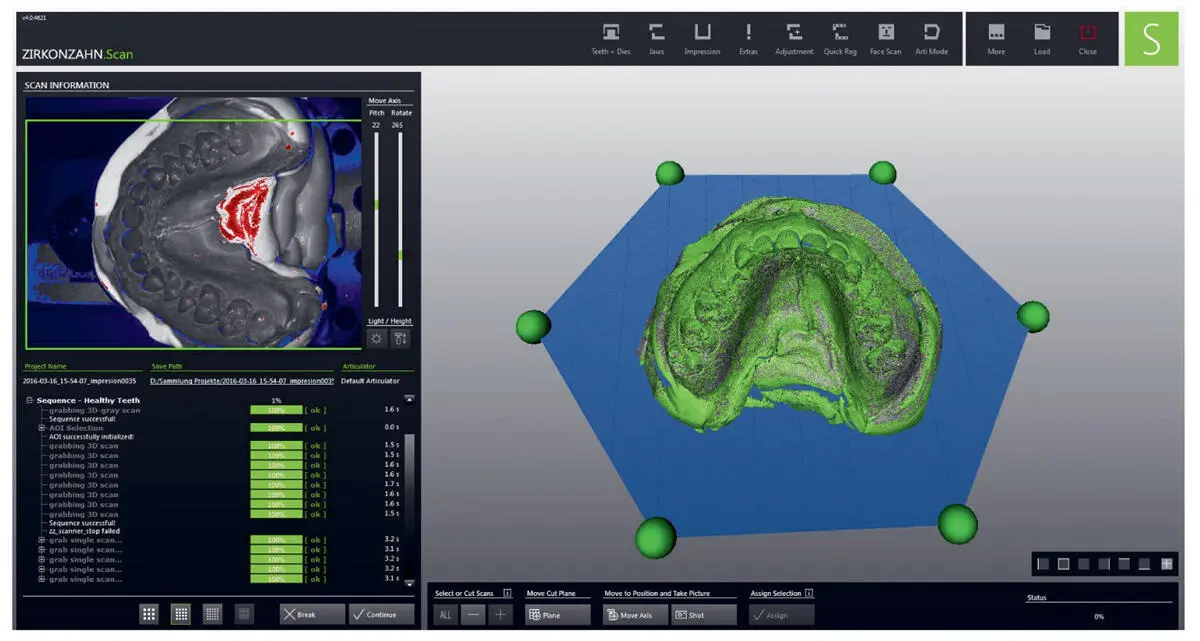Click the Load project folder icon
This screenshot has height=641, width=1200.
(x=1042, y=37)
